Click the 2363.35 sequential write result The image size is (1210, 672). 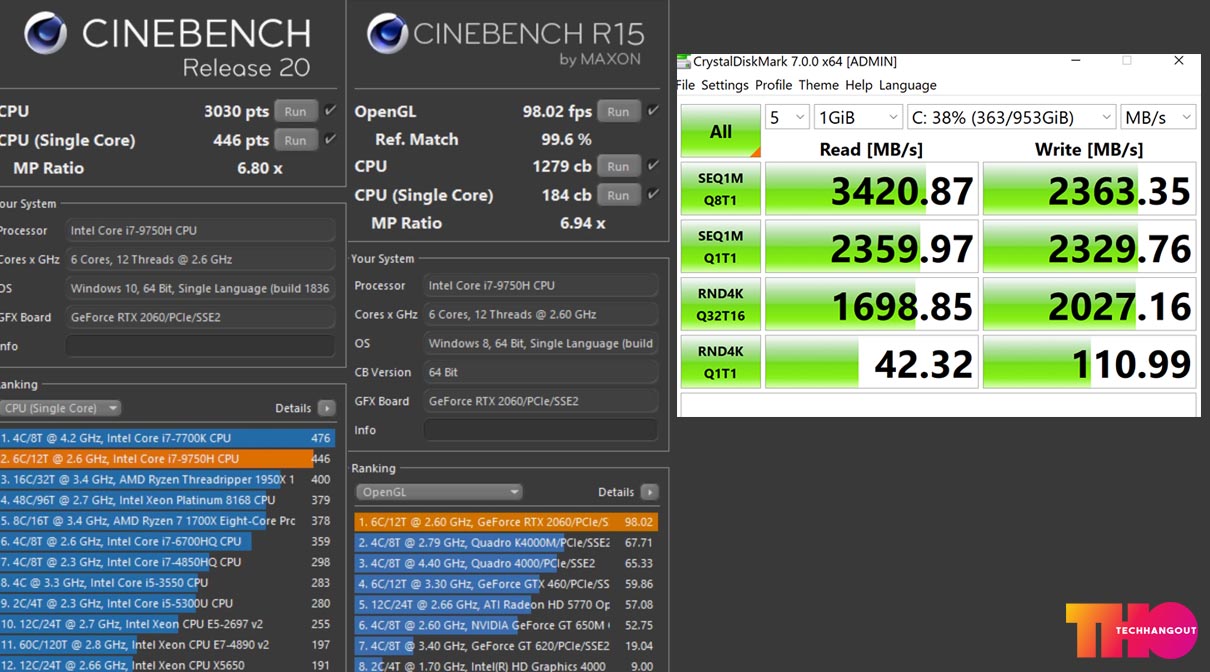(x=1089, y=189)
